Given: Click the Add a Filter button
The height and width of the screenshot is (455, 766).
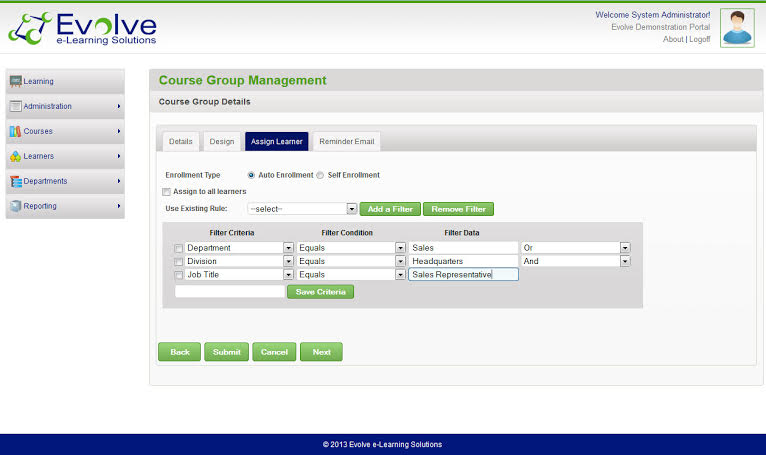Looking at the screenshot, I should 390,209.
